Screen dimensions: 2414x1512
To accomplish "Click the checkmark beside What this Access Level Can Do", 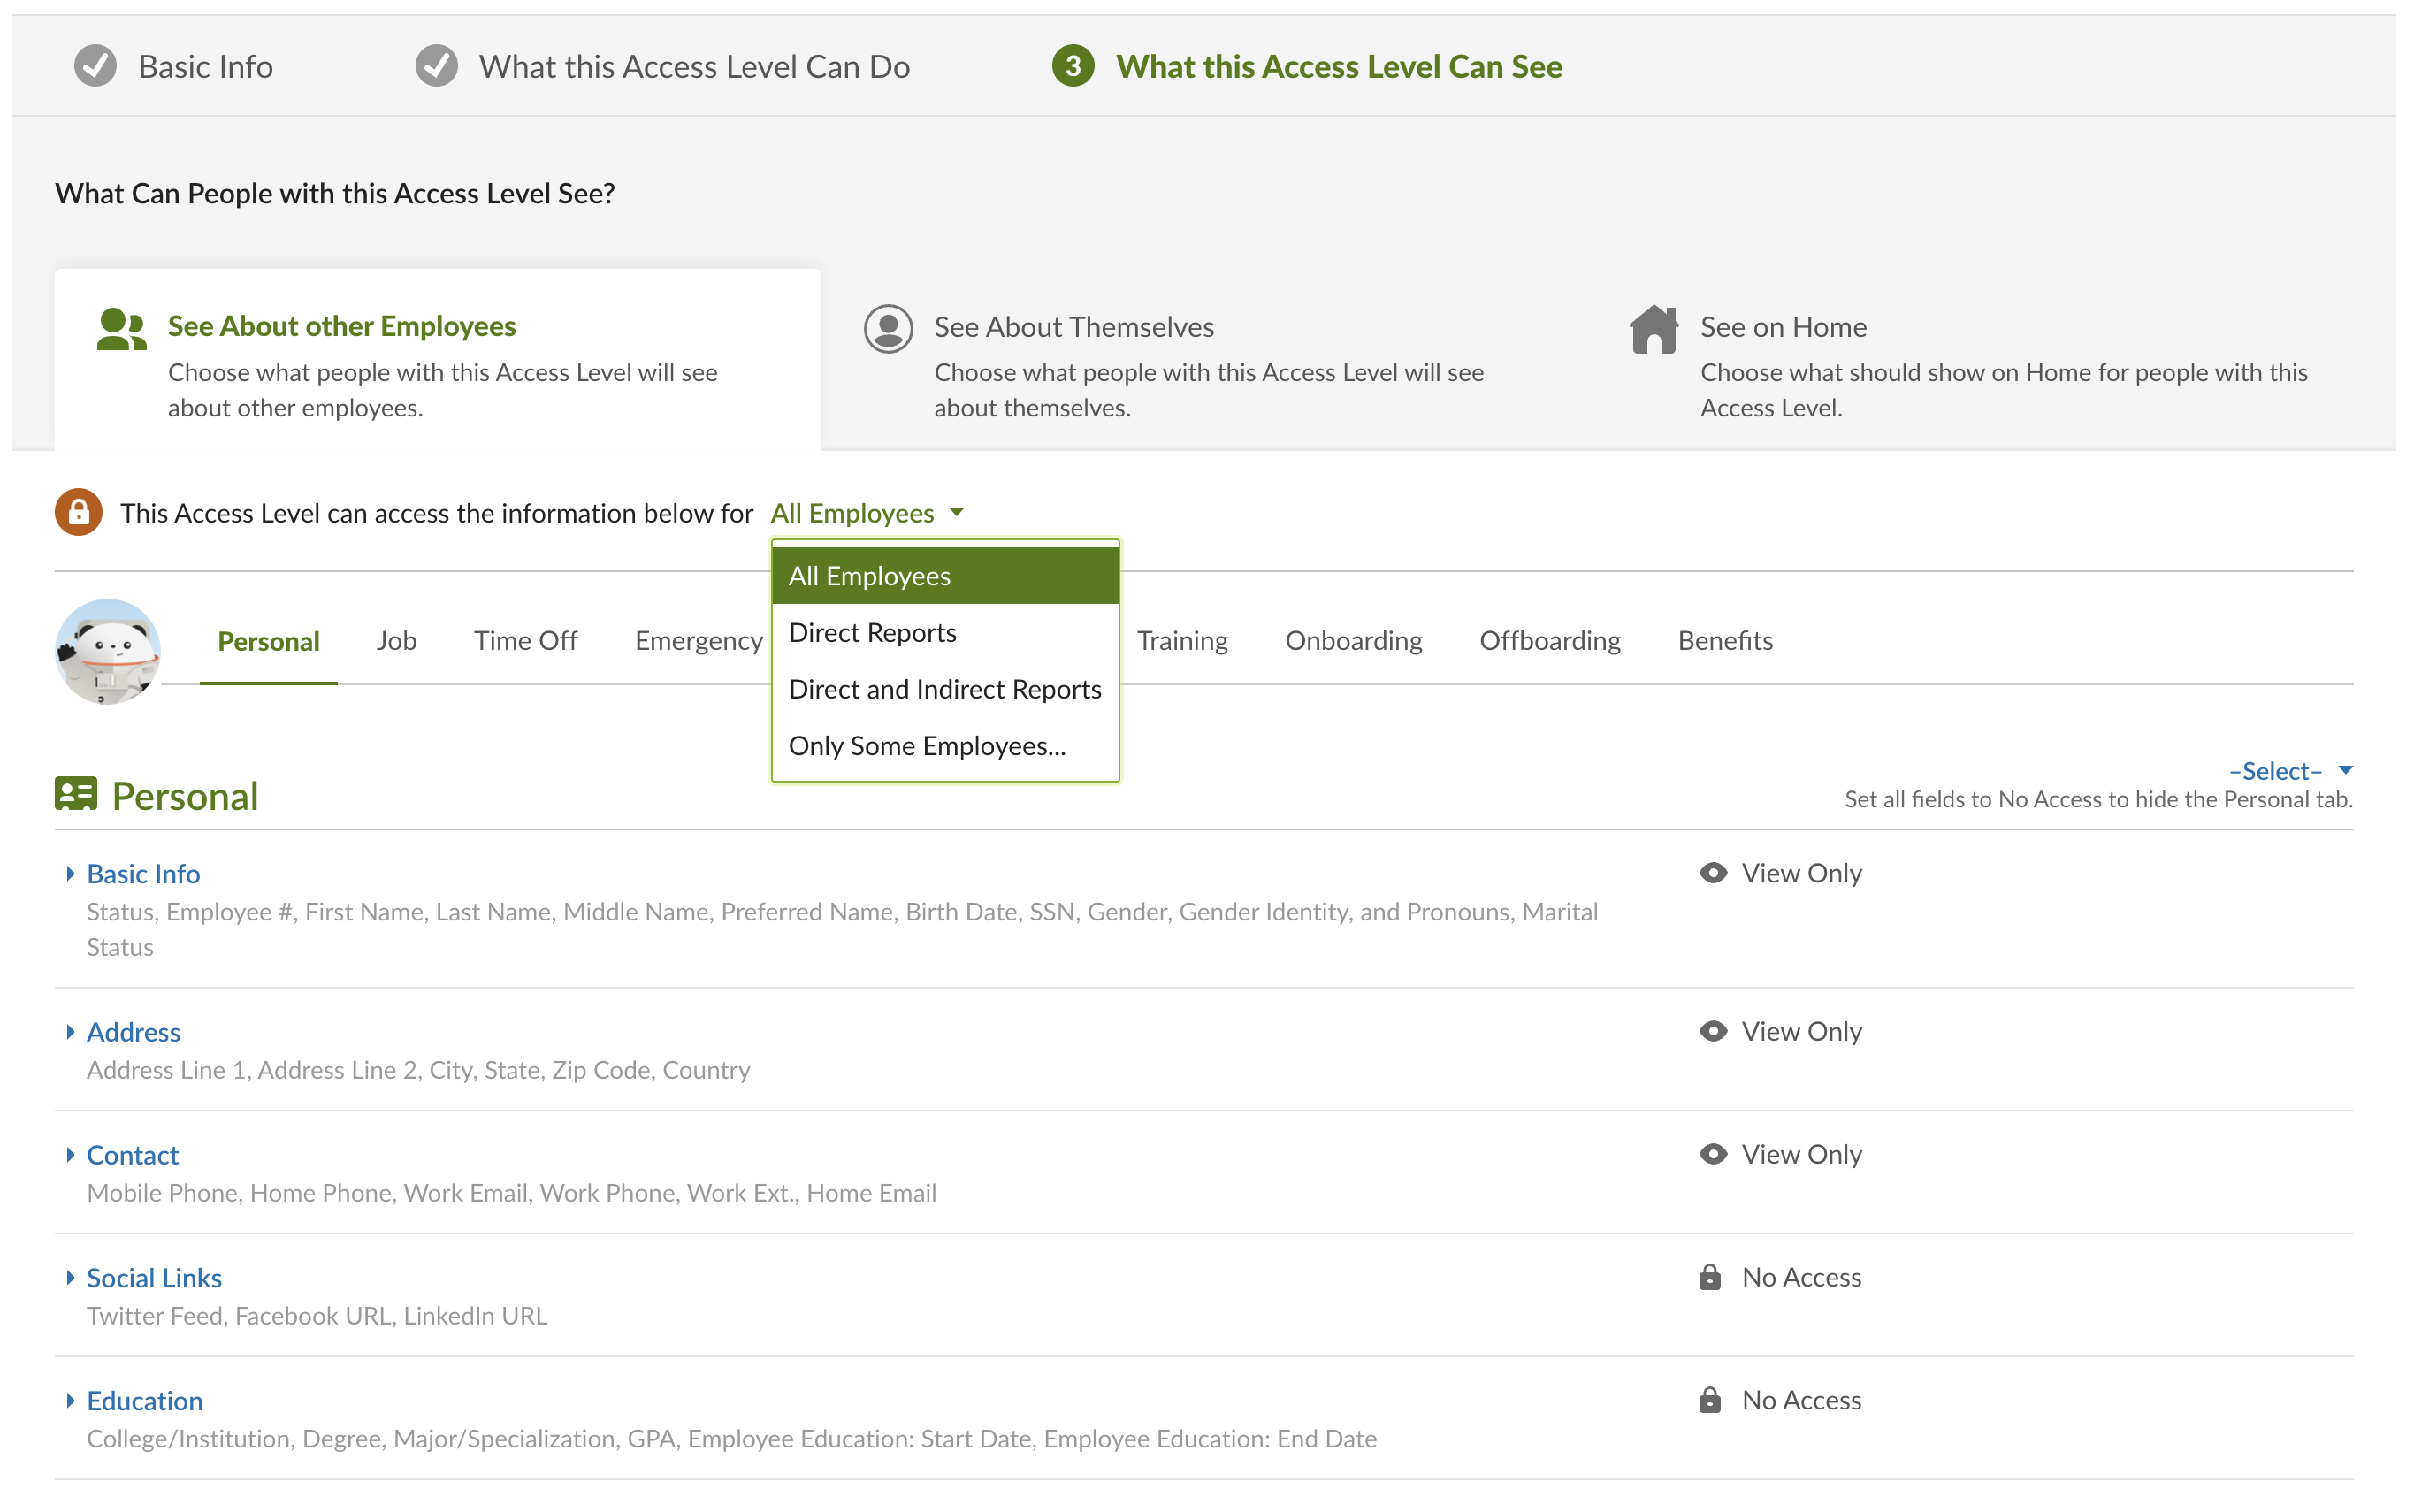I will pos(436,66).
